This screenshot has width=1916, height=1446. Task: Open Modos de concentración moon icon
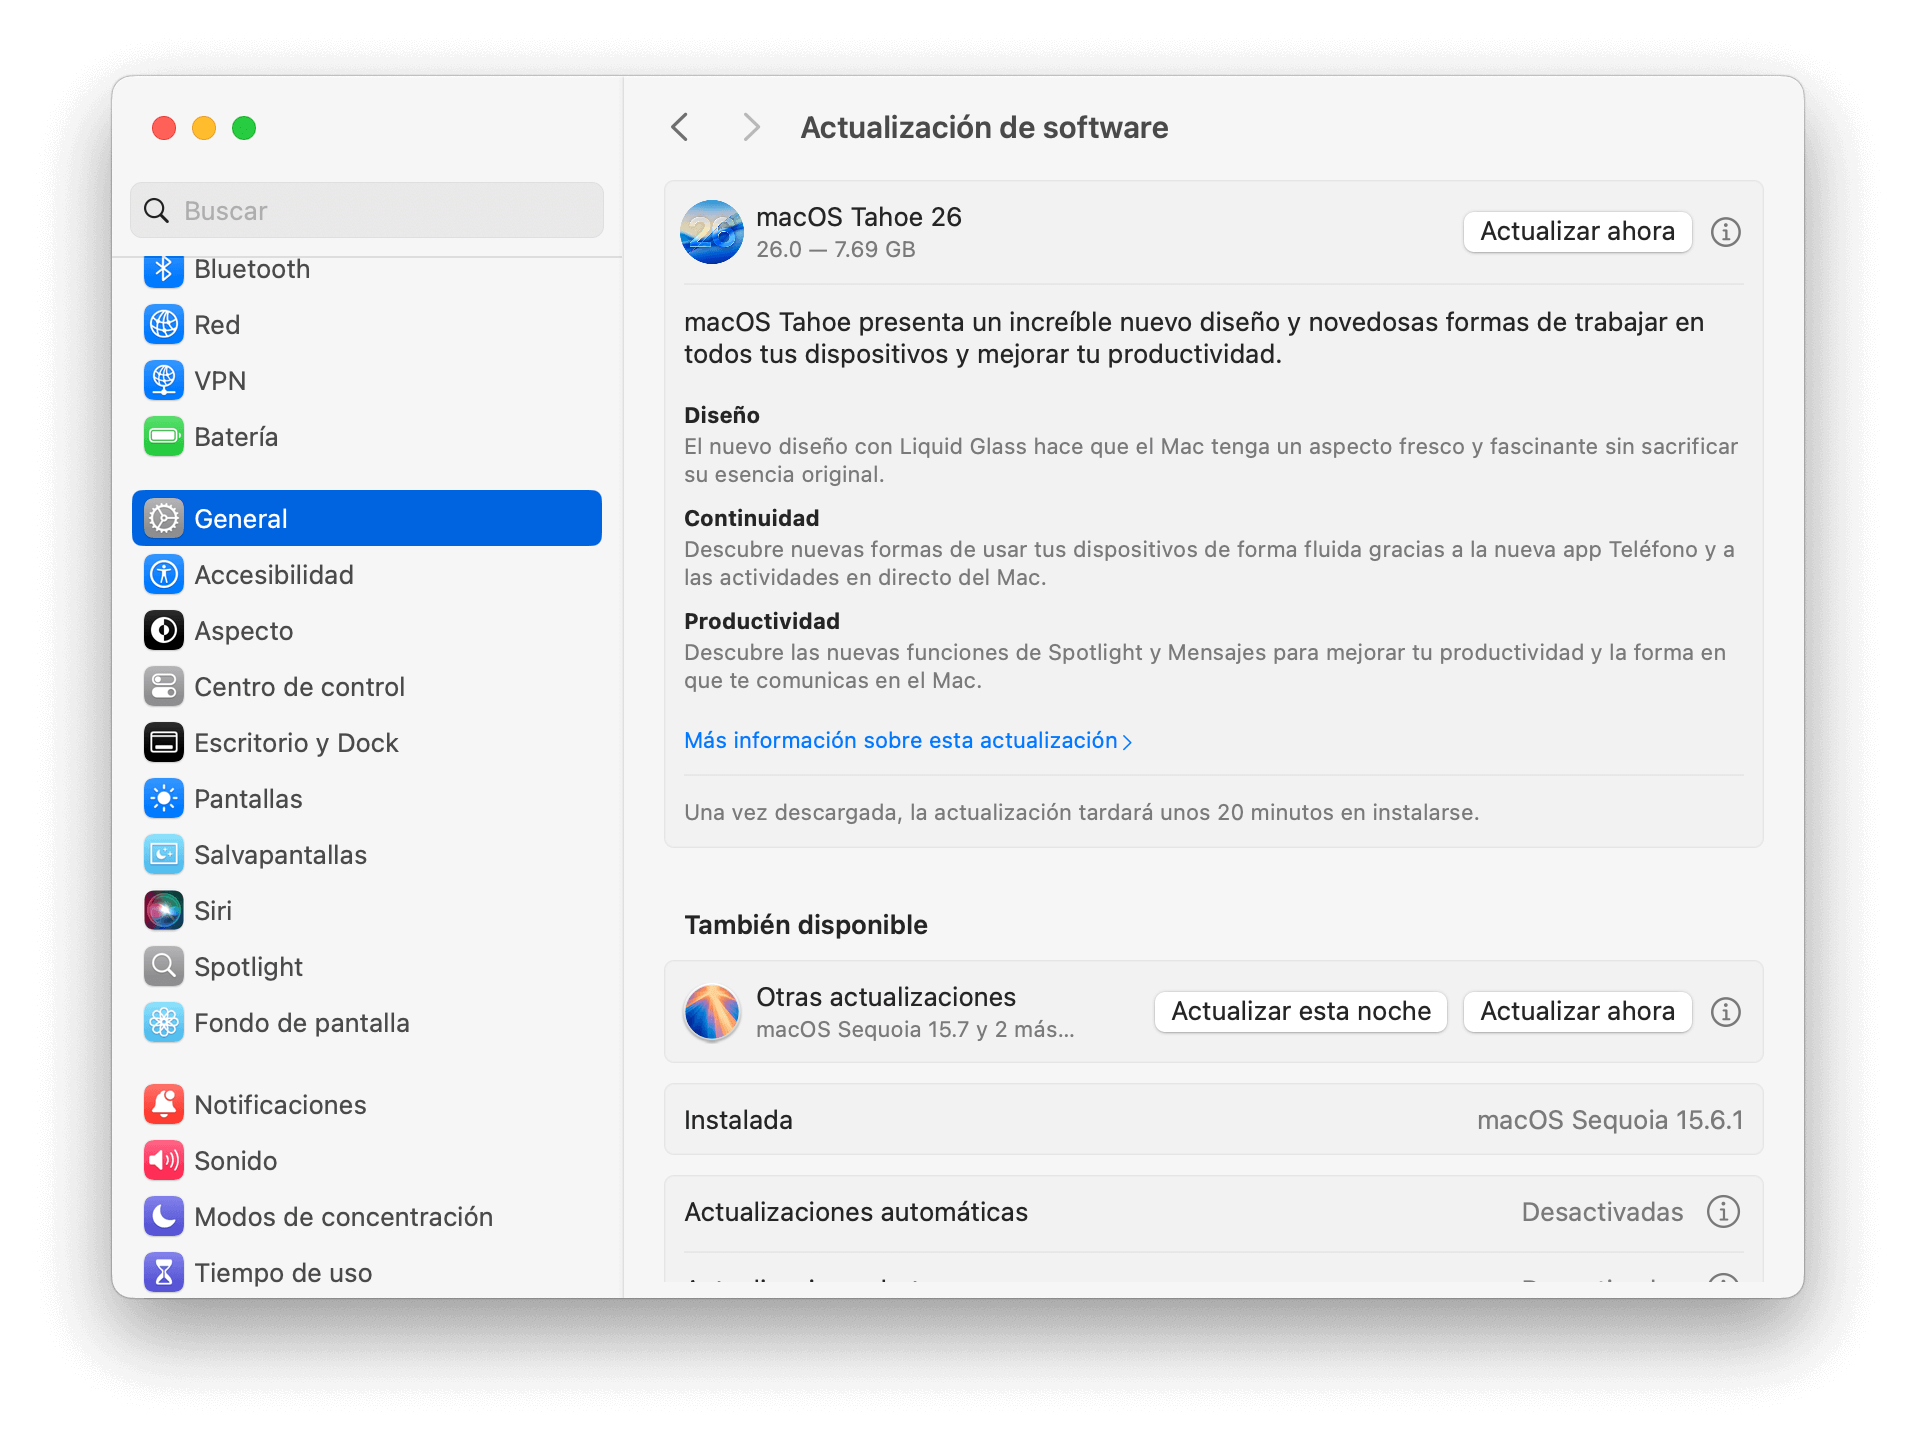click(x=164, y=1217)
